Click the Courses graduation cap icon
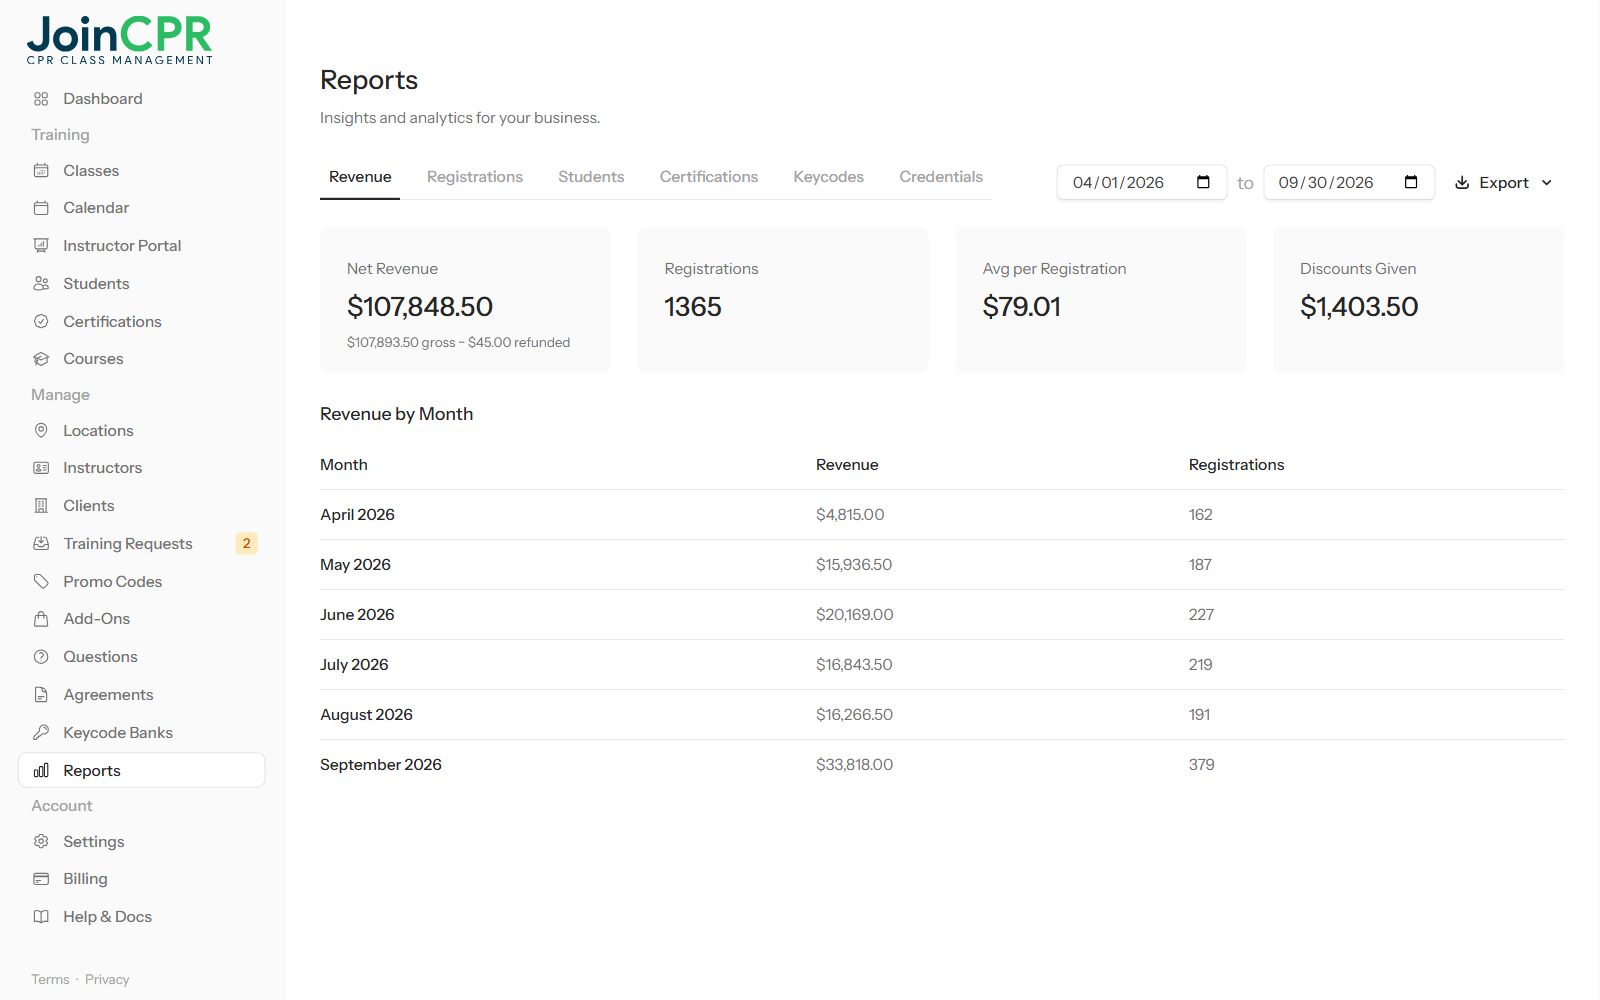Viewport: 1600px width, 1000px height. point(41,359)
